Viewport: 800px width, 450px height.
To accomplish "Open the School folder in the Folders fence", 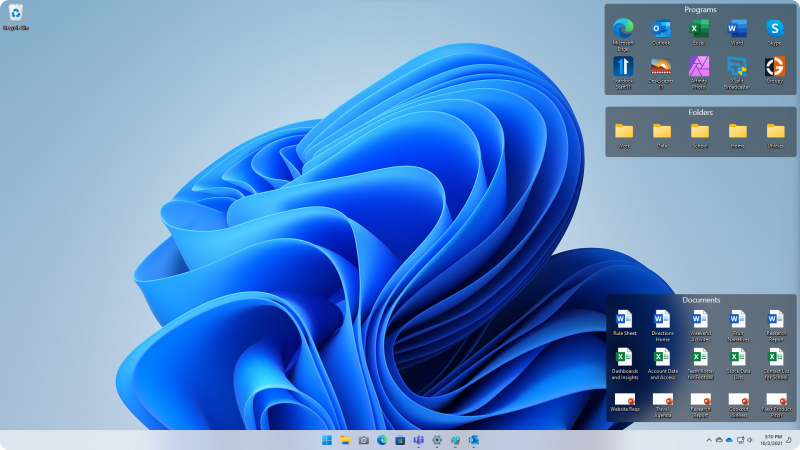I will click(x=699, y=131).
